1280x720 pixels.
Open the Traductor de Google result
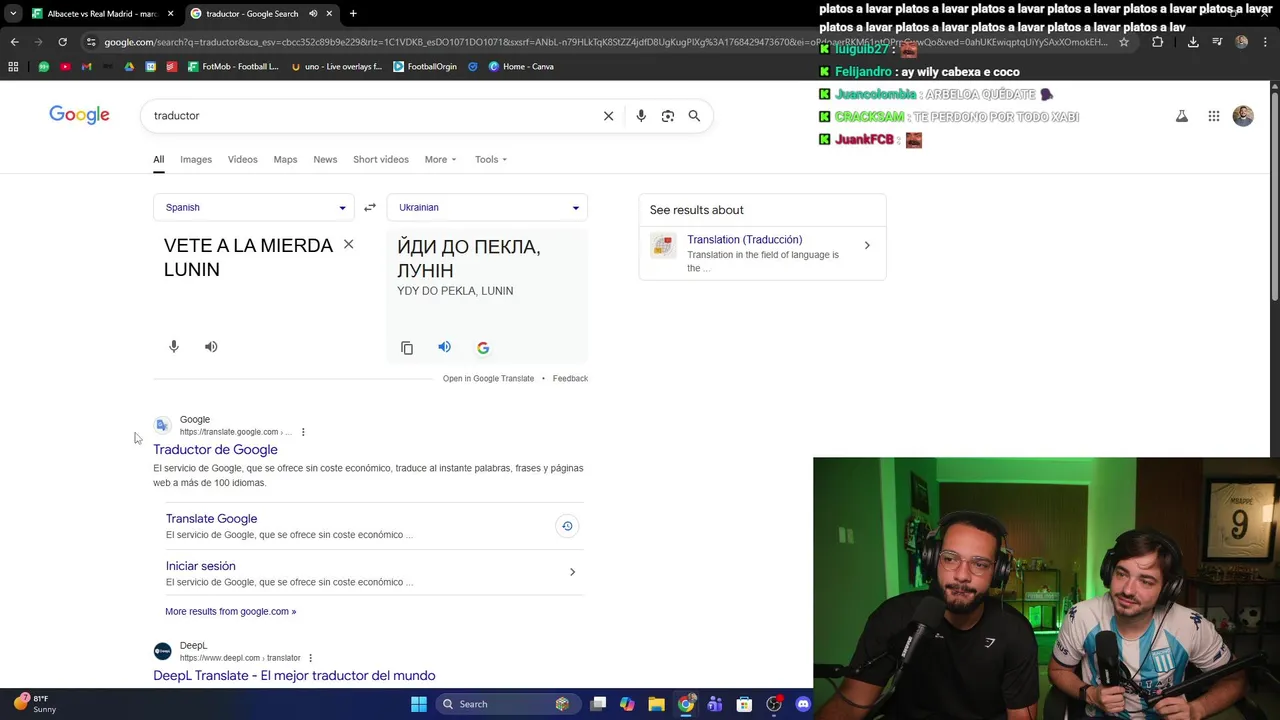click(215, 450)
